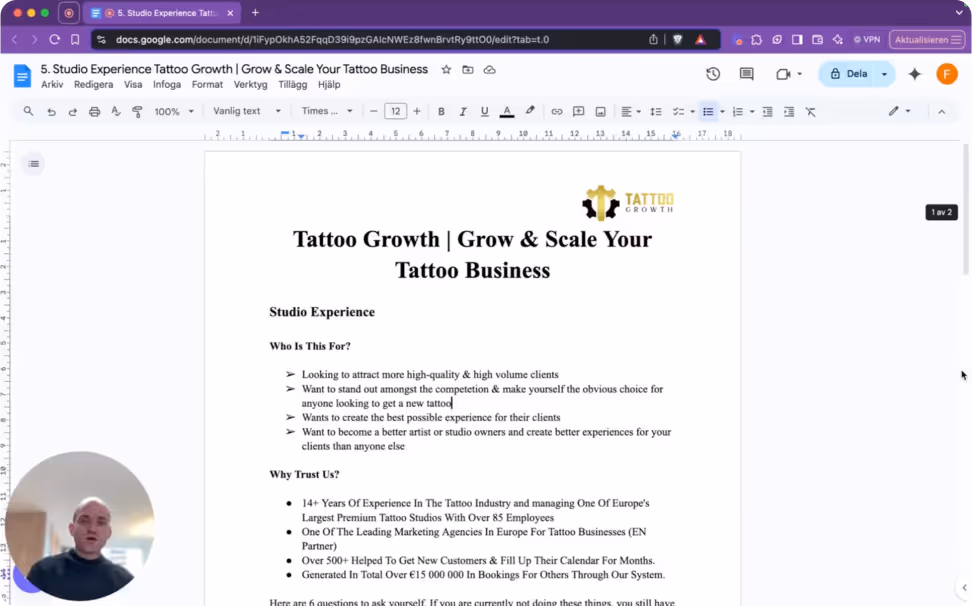Toggle the bulleted list button
The height and width of the screenshot is (606, 972).
708,112
